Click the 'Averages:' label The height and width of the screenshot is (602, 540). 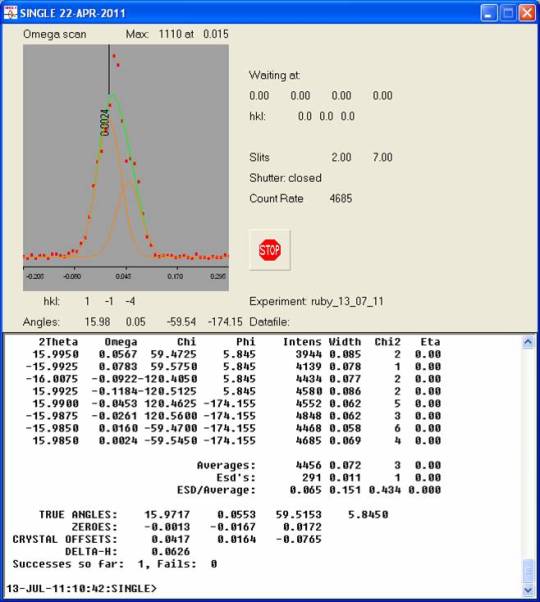(x=226, y=465)
